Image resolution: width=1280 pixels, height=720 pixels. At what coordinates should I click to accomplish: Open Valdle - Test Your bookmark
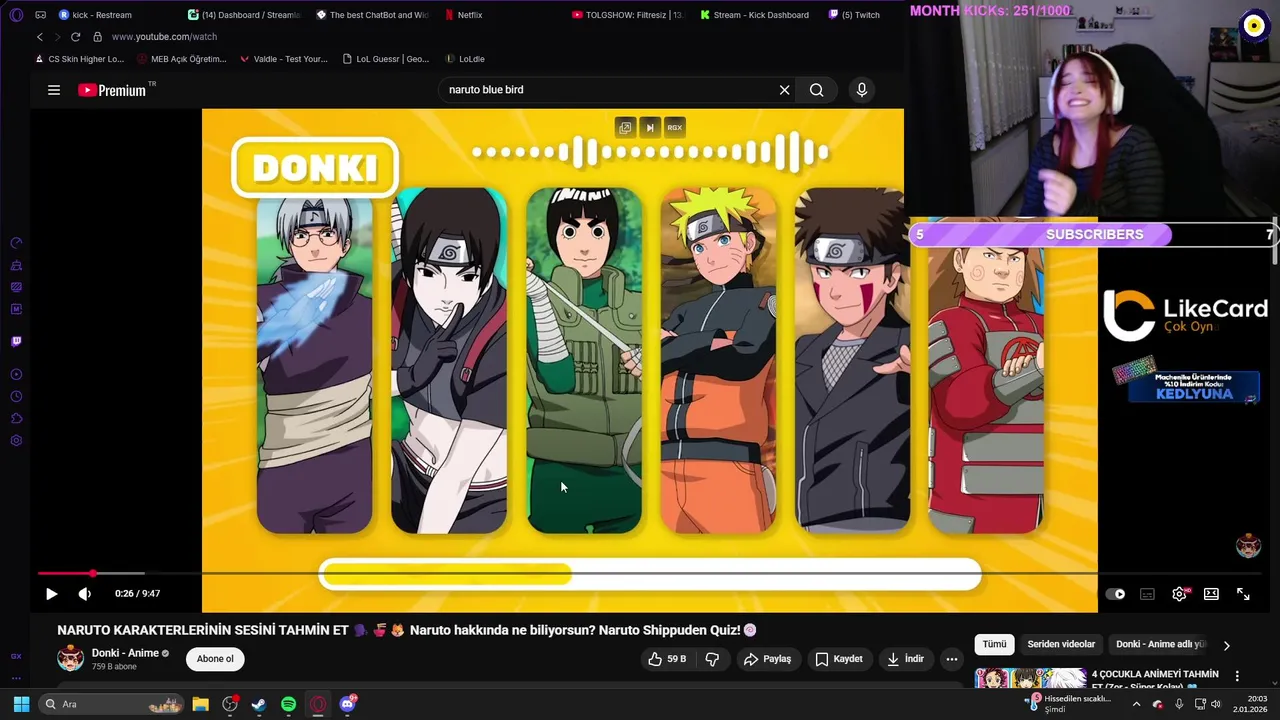(284, 59)
